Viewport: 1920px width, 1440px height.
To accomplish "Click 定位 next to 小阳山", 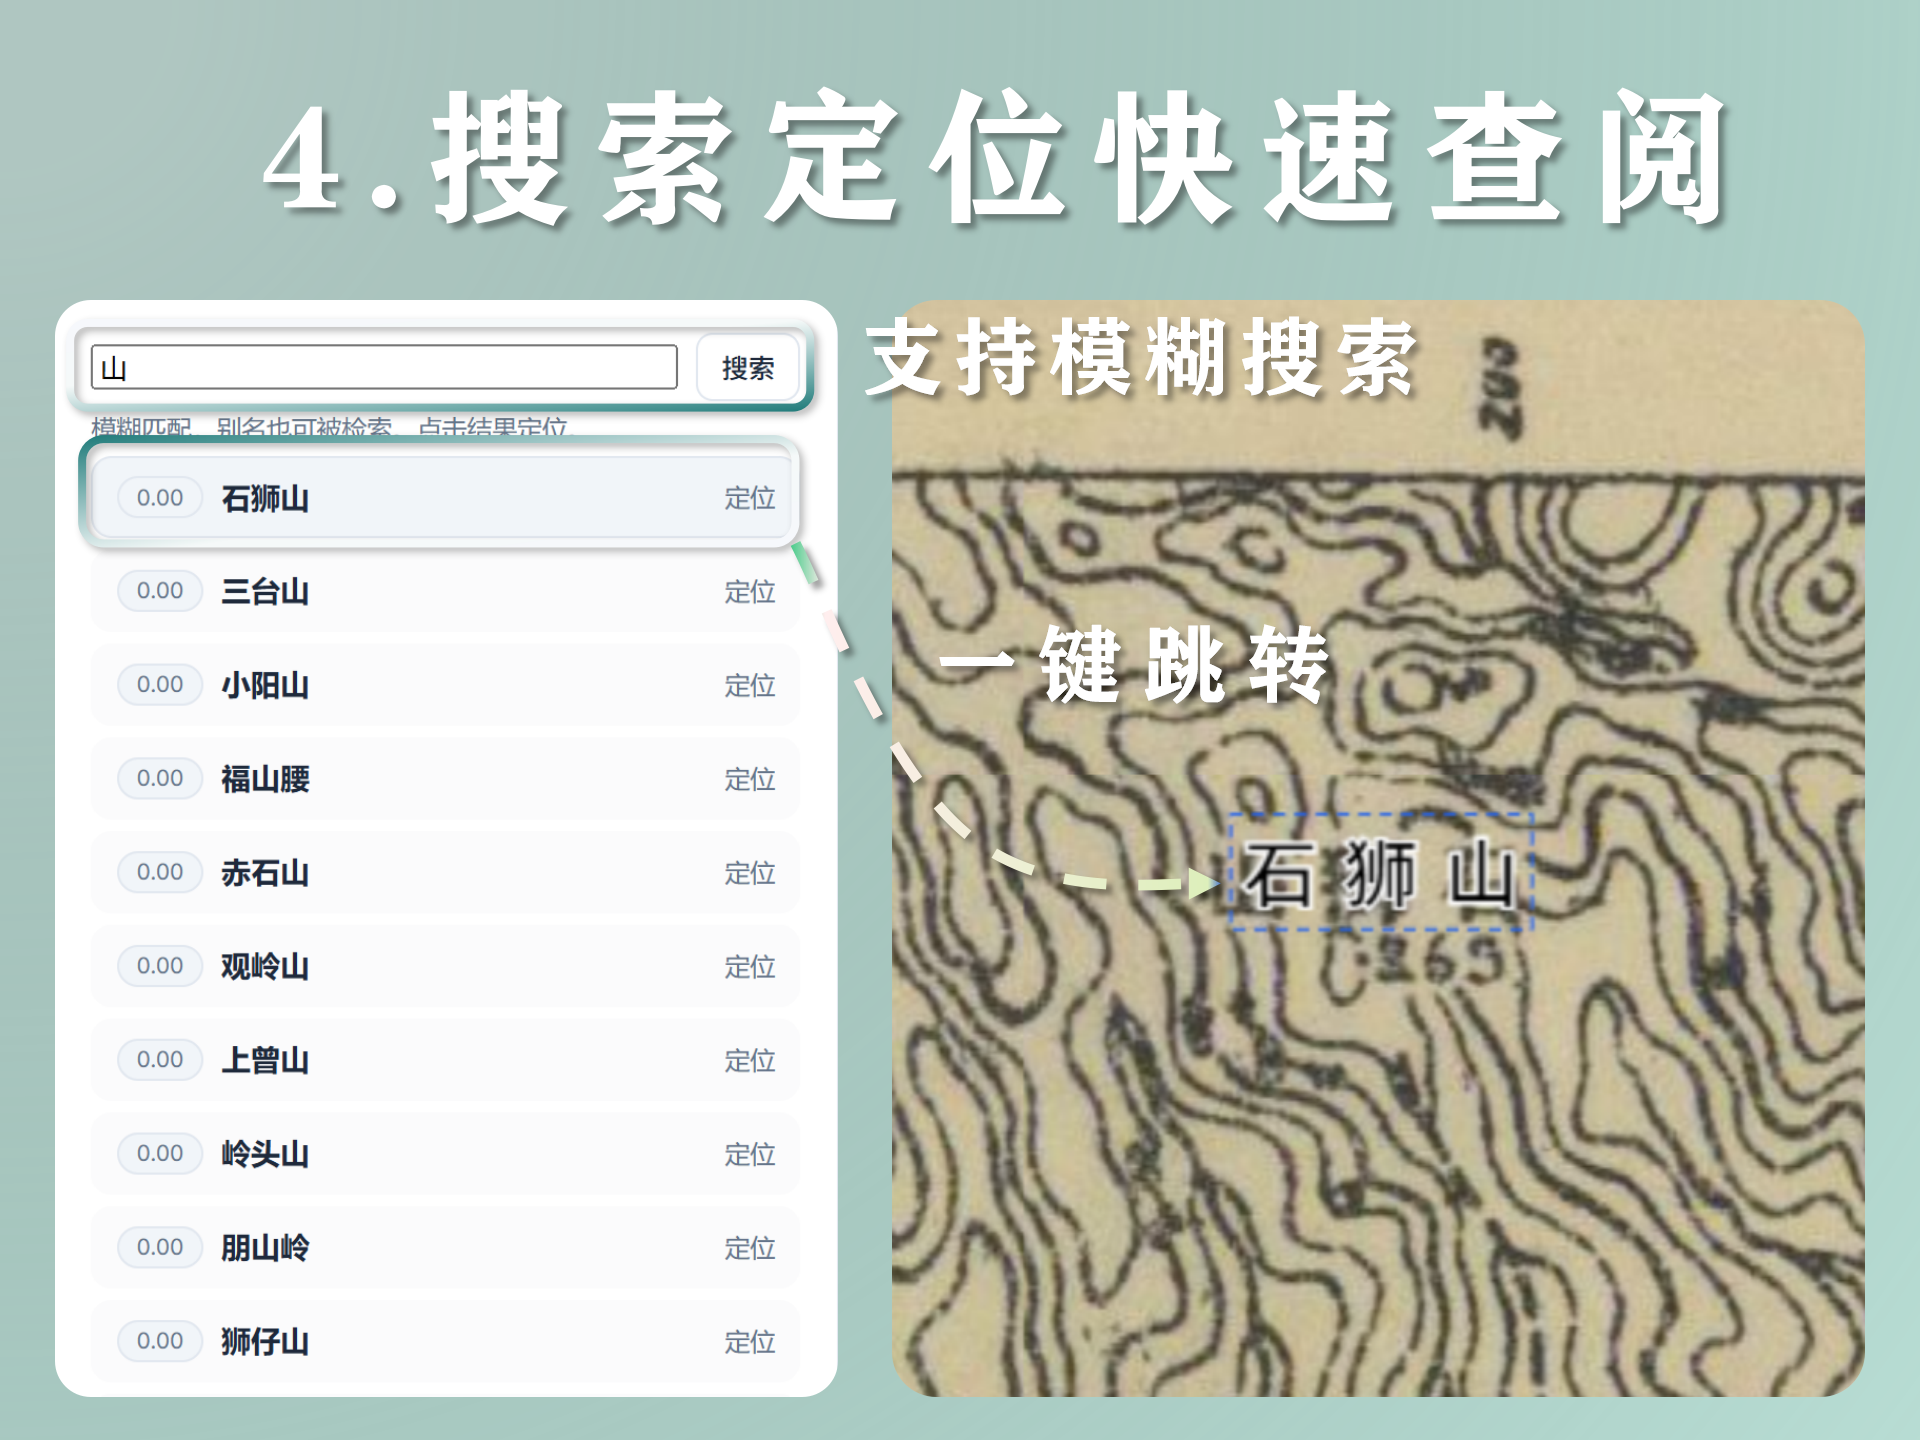I will [750, 686].
